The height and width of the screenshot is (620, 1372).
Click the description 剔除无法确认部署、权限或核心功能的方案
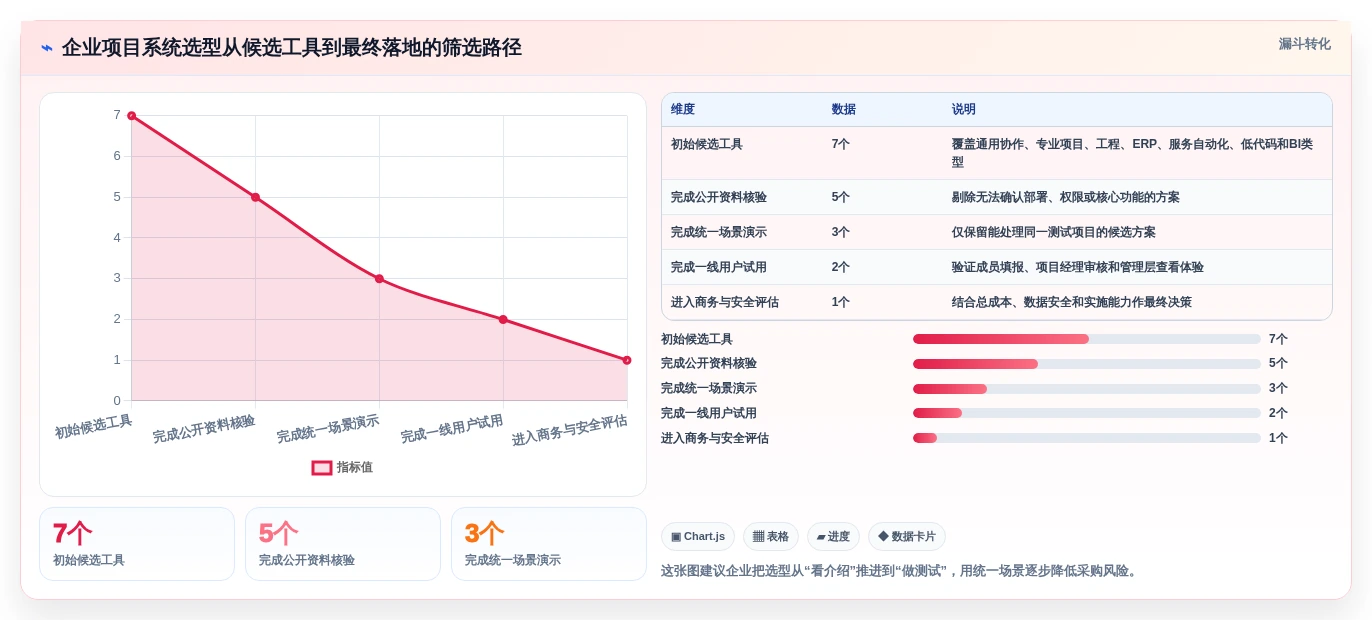click(x=1066, y=197)
